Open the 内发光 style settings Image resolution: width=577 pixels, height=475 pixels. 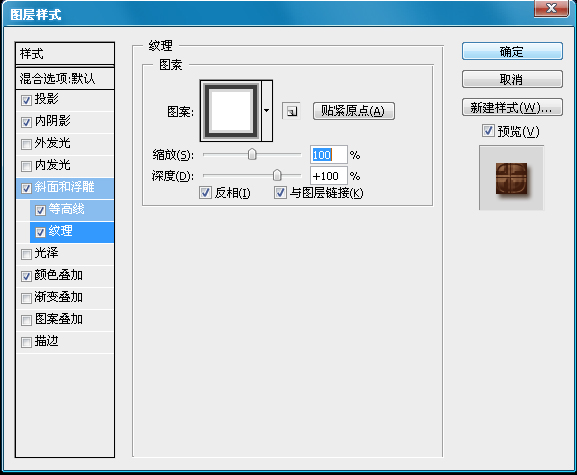52,165
